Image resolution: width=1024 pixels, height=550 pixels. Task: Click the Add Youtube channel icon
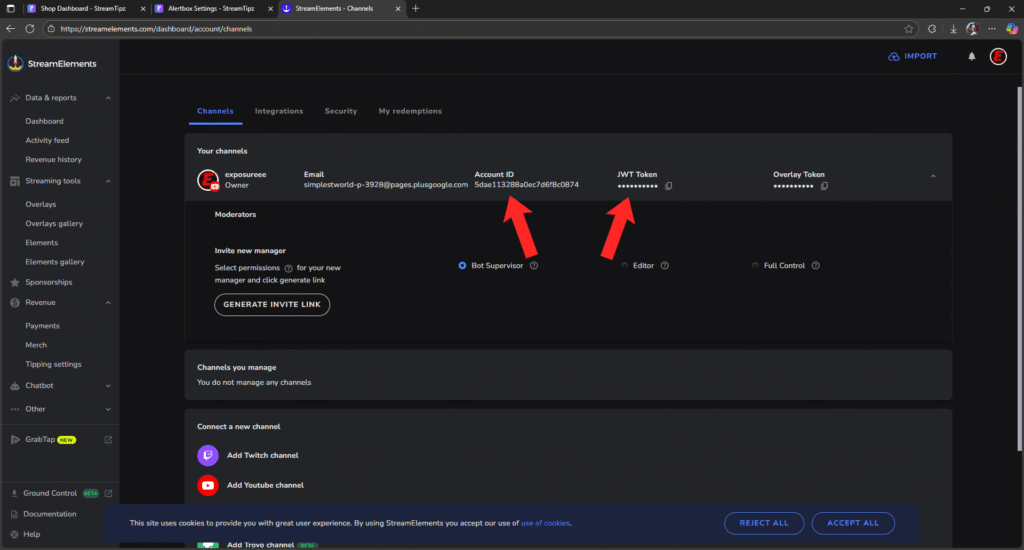208,485
